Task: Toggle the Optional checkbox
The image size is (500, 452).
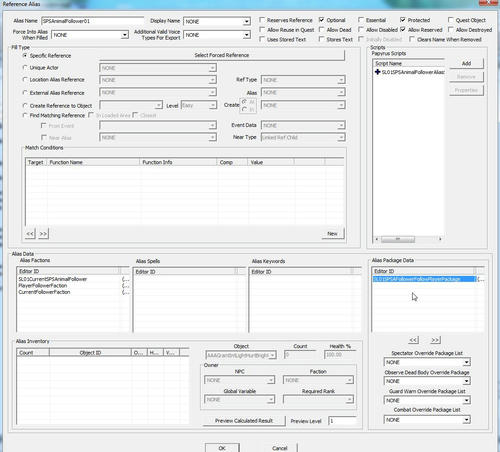Action: pos(321,20)
